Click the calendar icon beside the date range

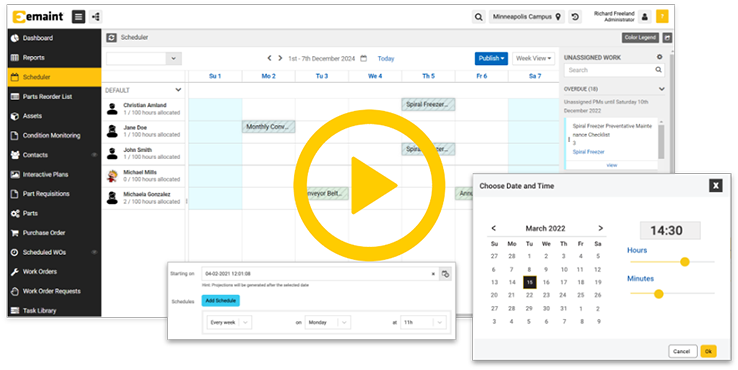coord(363,58)
